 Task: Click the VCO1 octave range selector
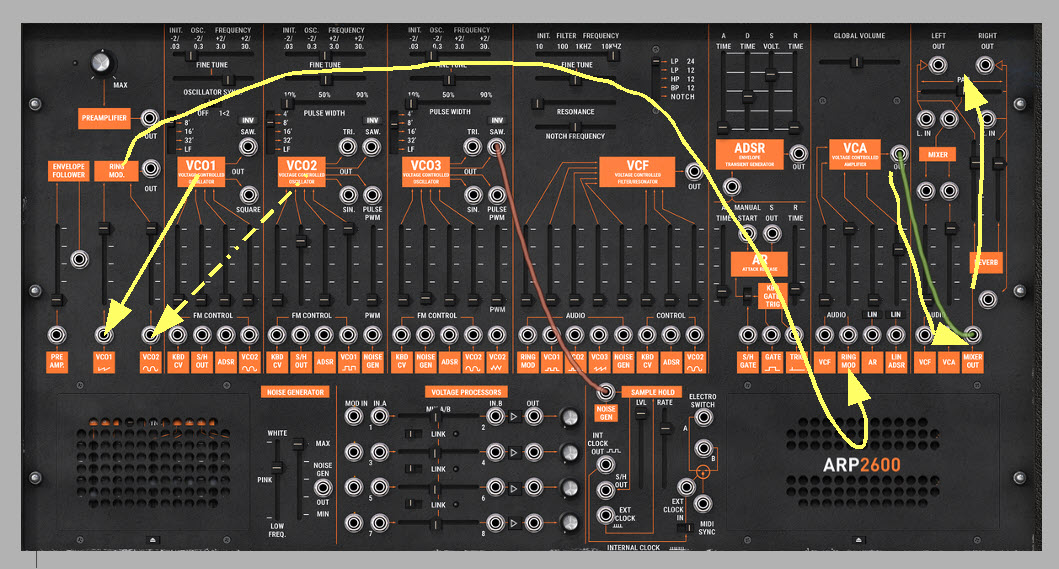point(172,131)
